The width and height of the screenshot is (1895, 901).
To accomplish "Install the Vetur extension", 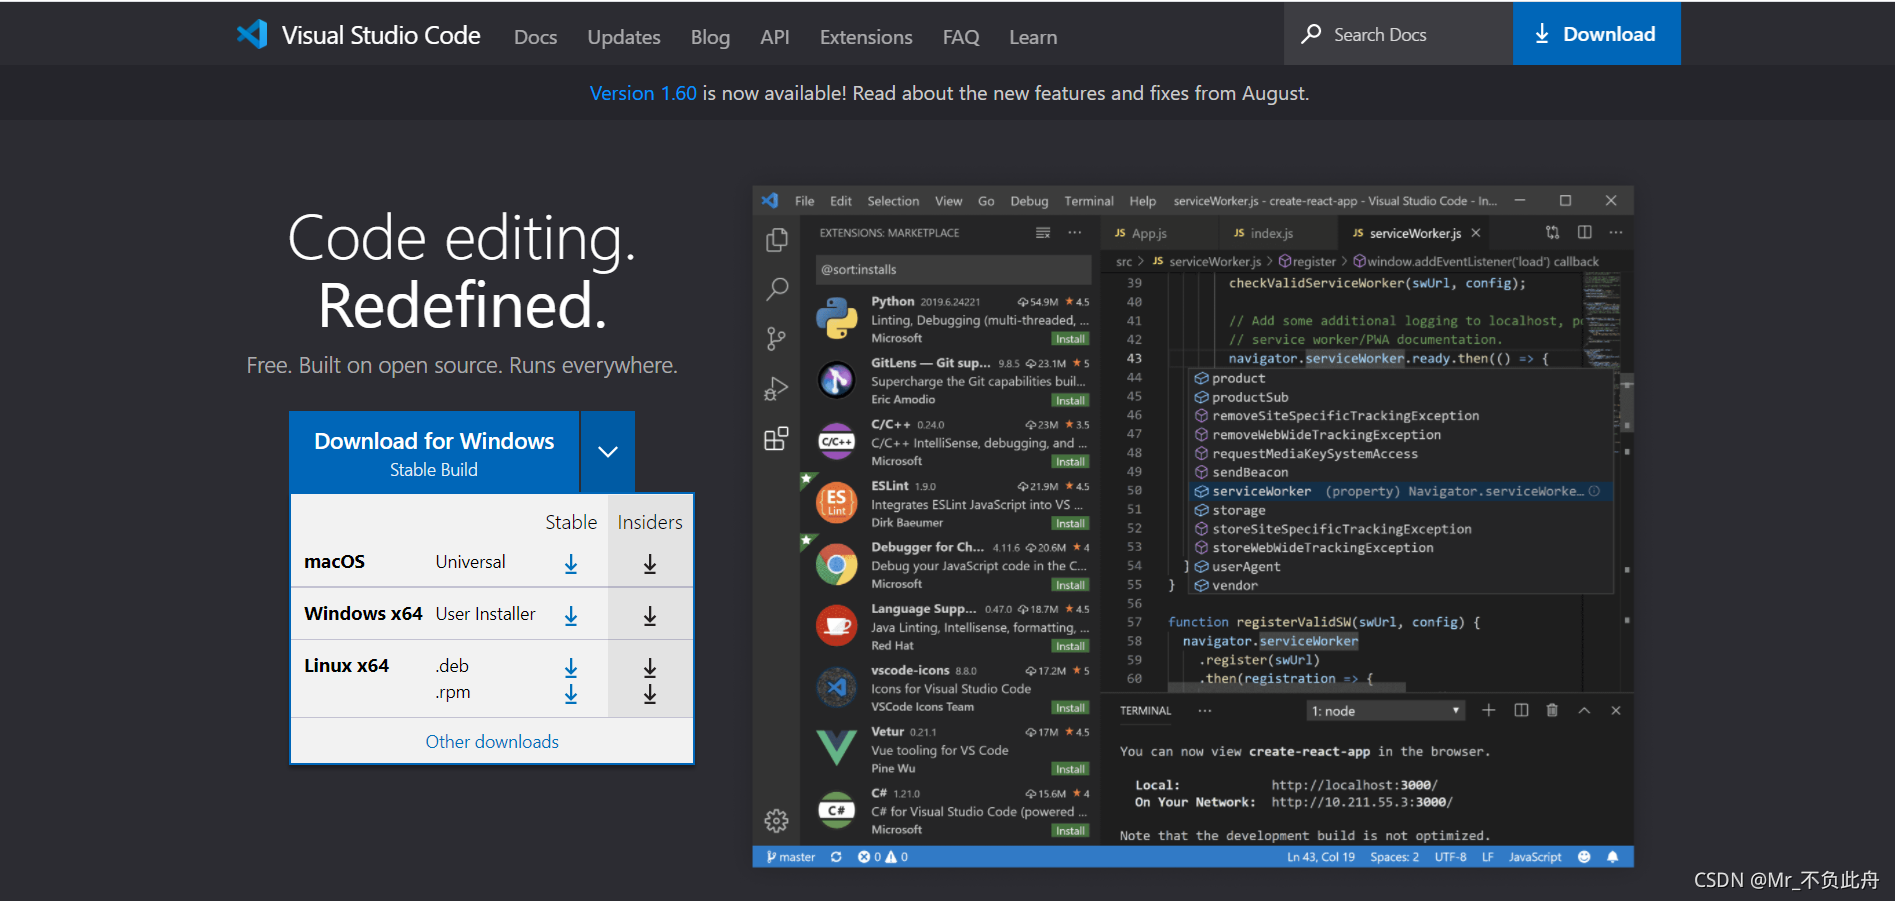I will point(1070,769).
